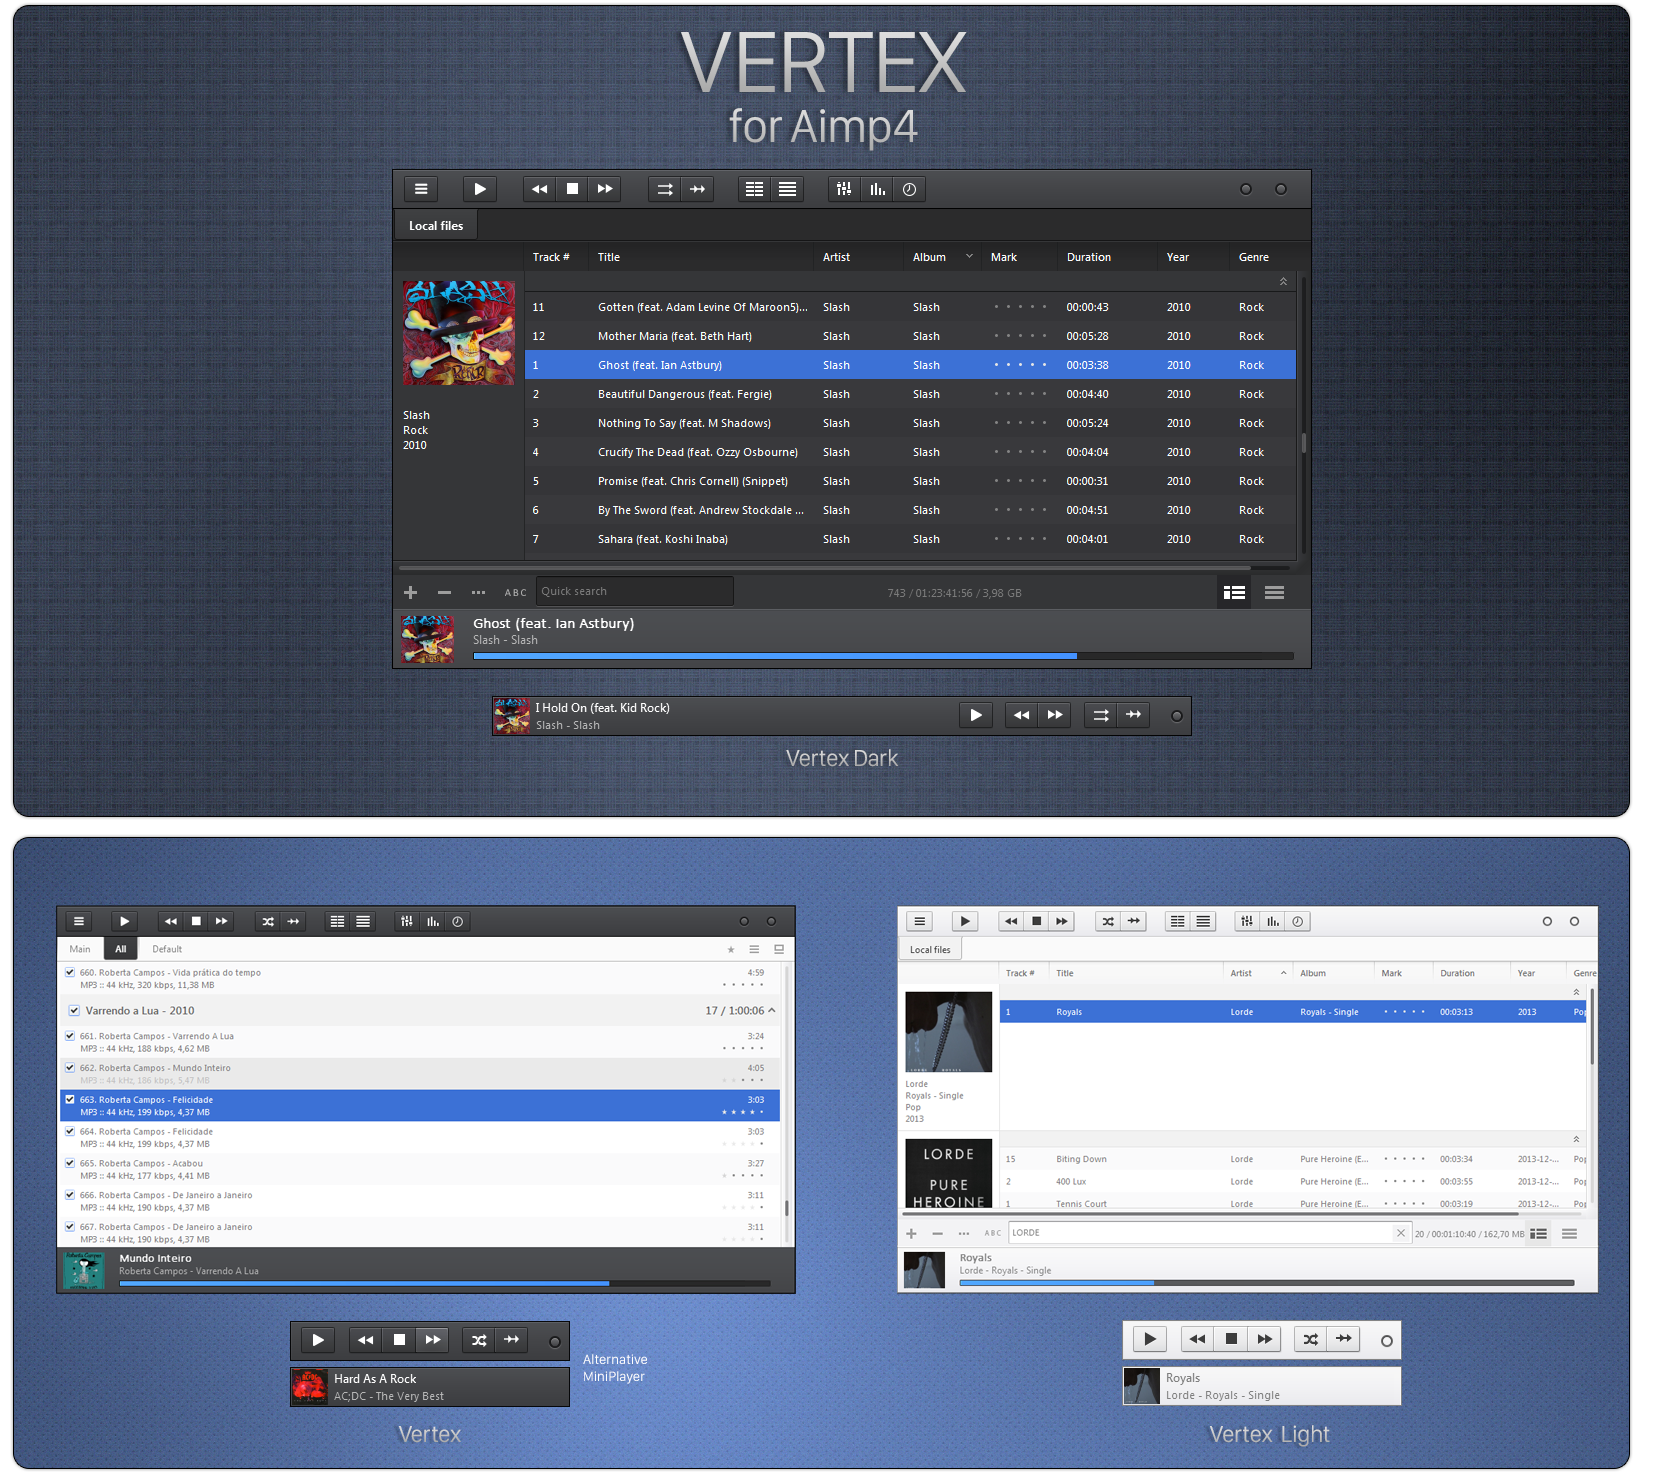Viewport: 1653px width, 1484px height.
Task: Open visualization bars in Vertex Light main toolbar
Action: tap(1272, 922)
